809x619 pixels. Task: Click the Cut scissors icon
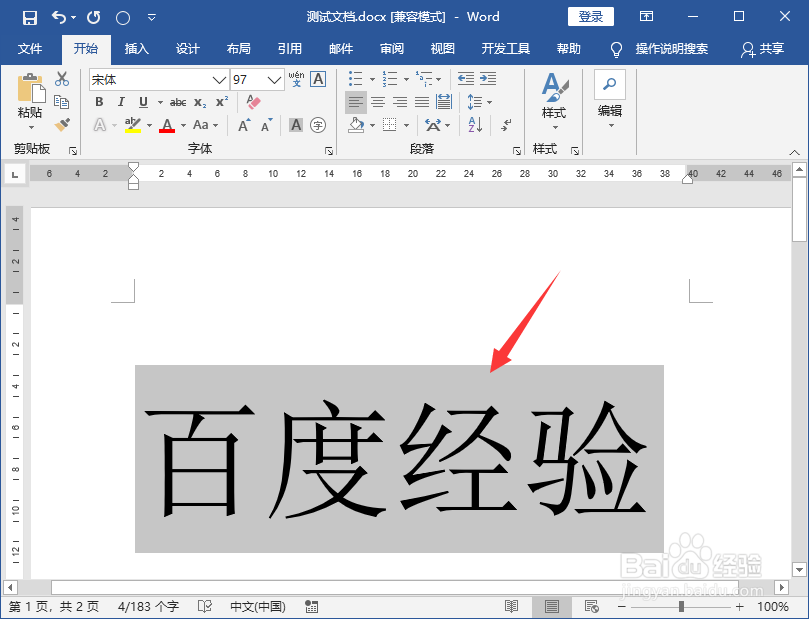(62, 79)
